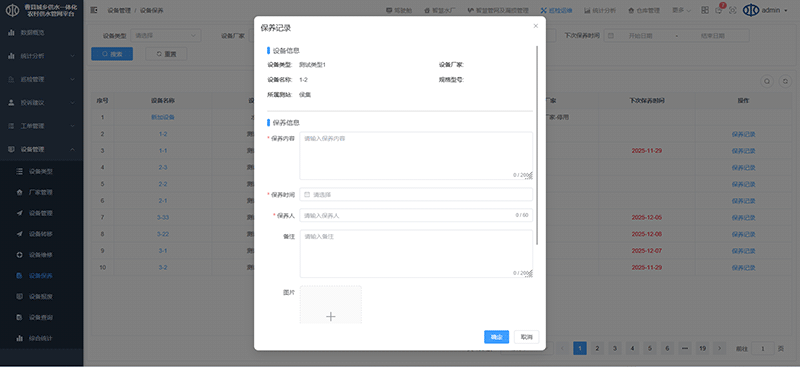Click the platform logo in sidebar header
800x367 pixels.
tap(12, 11)
